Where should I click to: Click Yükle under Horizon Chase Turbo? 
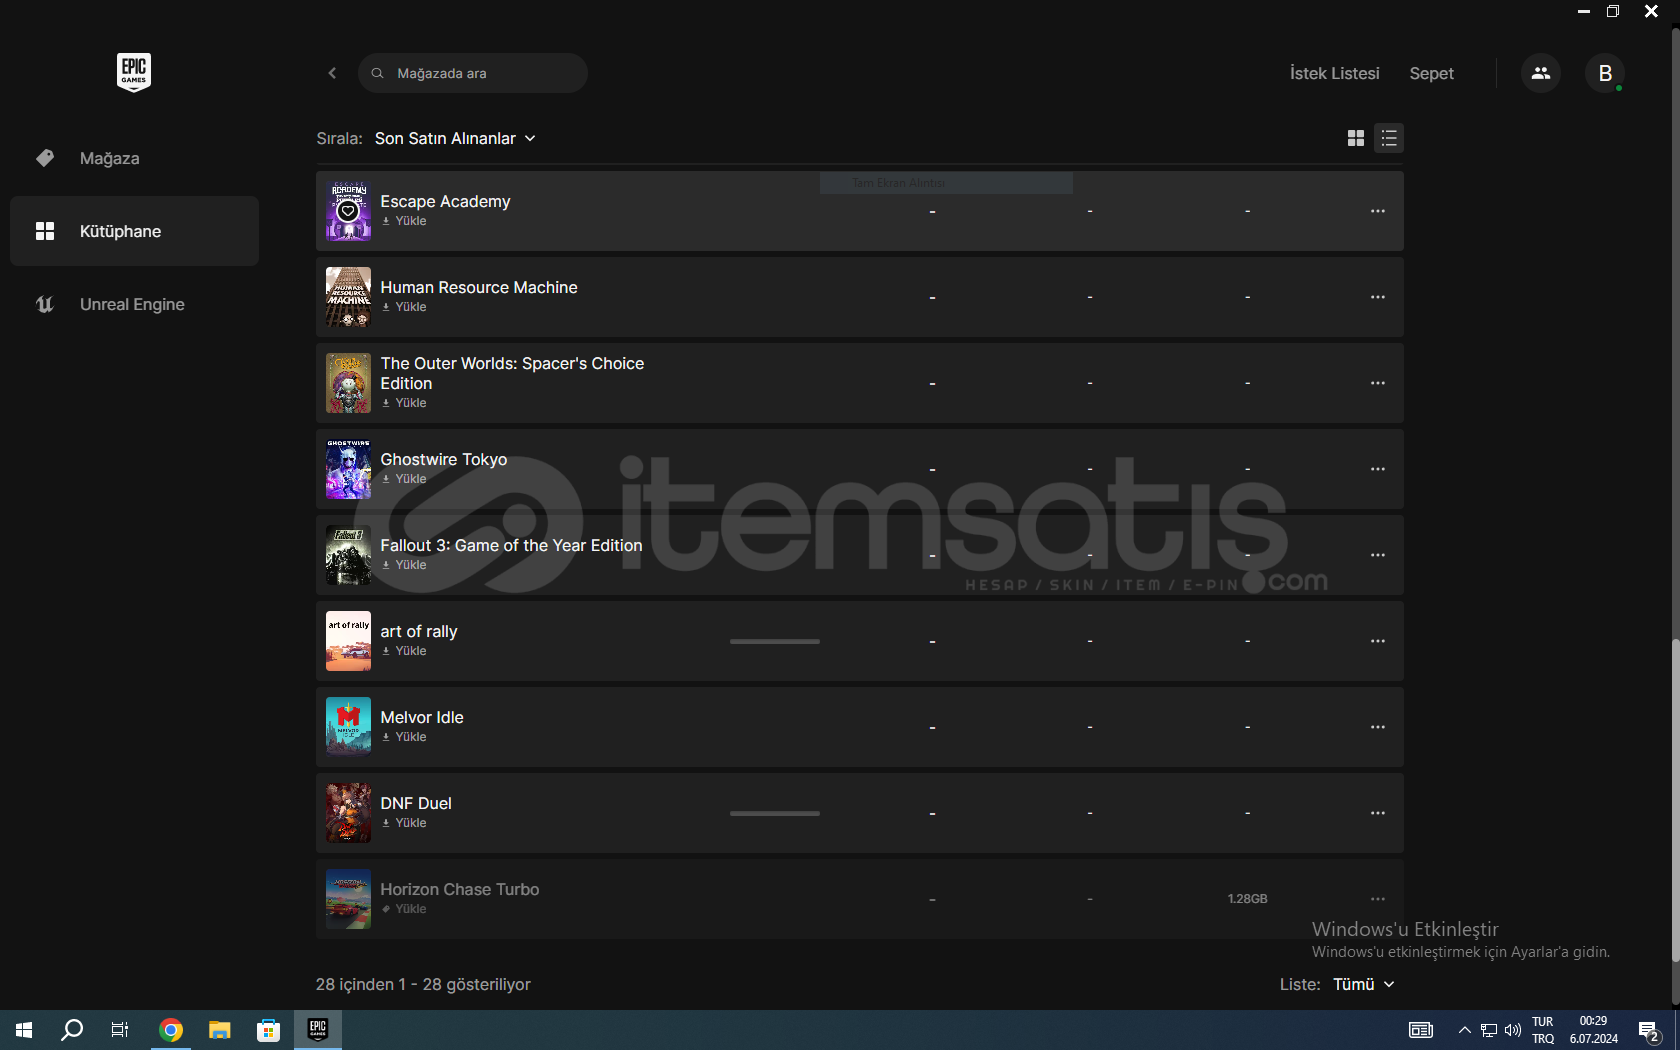[x=404, y=909]
